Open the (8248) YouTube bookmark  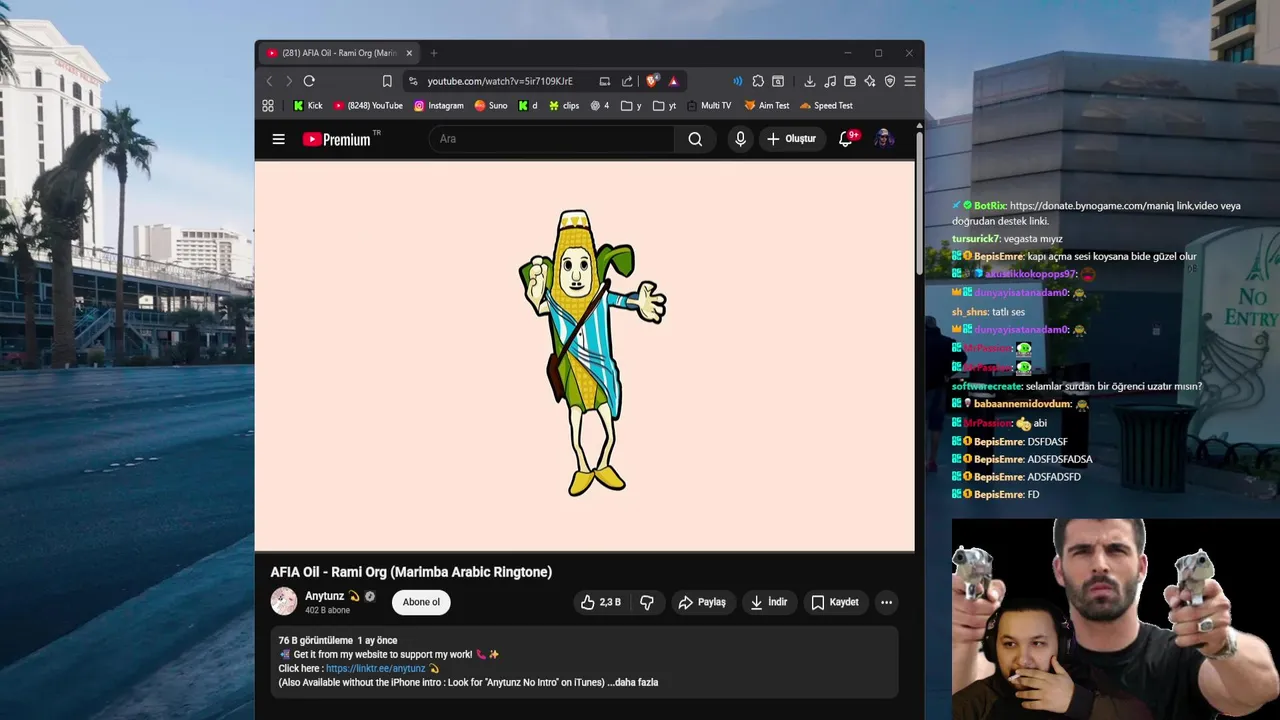(368, 105)
